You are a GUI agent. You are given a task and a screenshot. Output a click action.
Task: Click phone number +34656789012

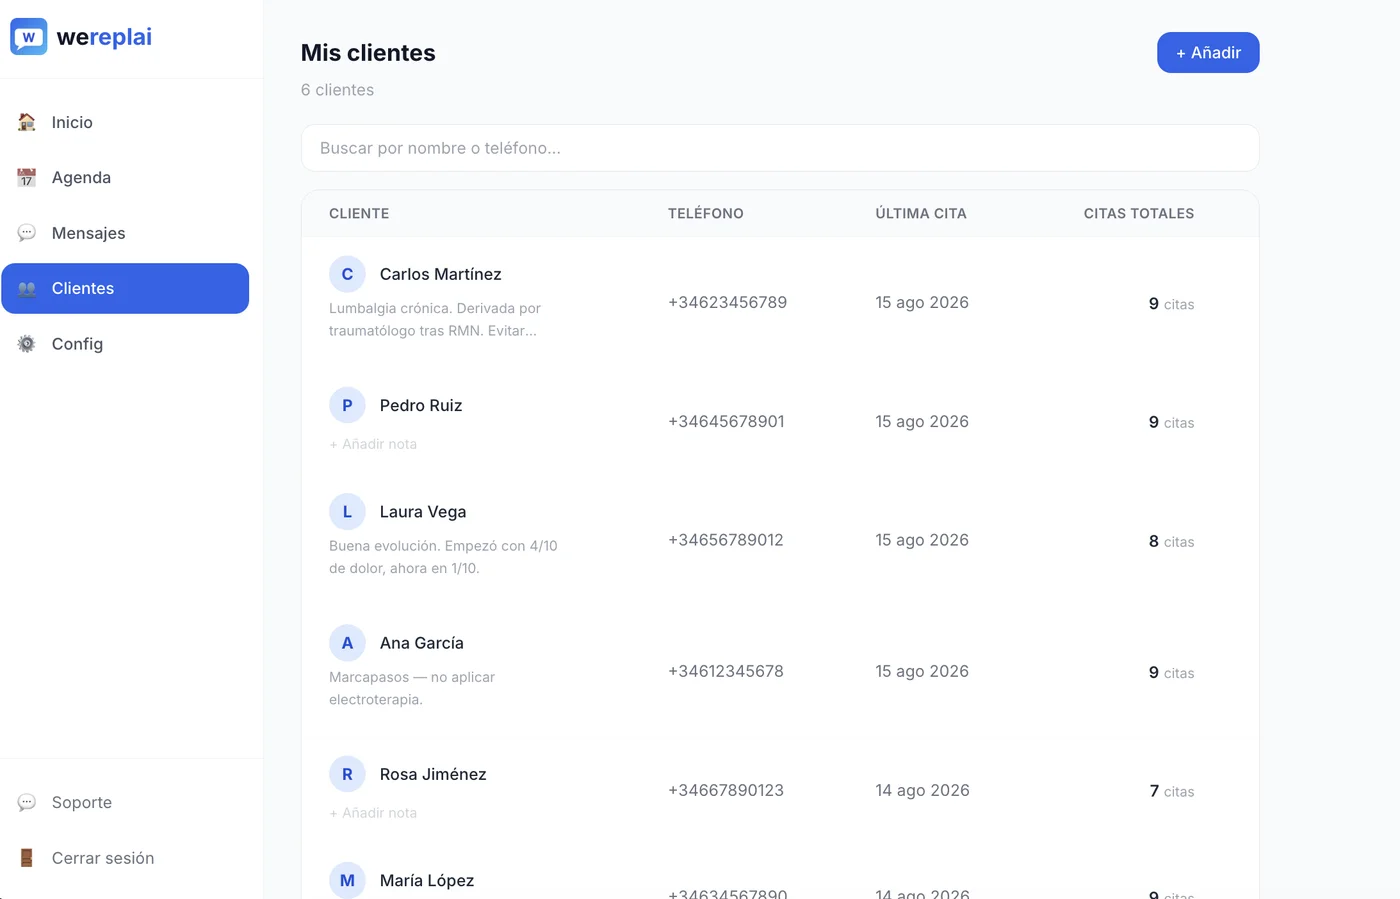726,540
